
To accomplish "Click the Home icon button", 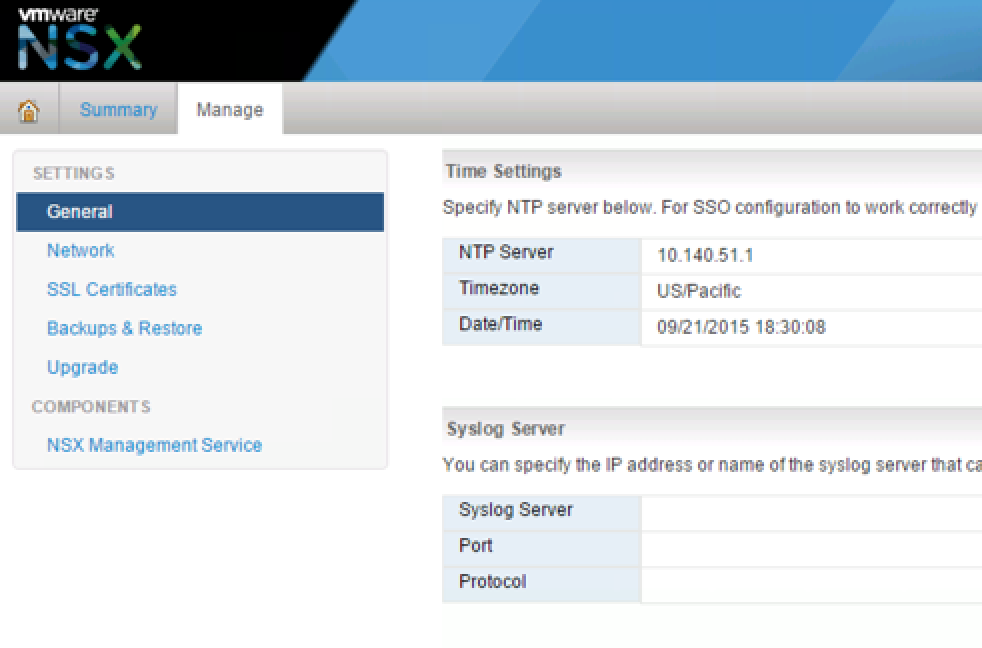I will point(29,110).
